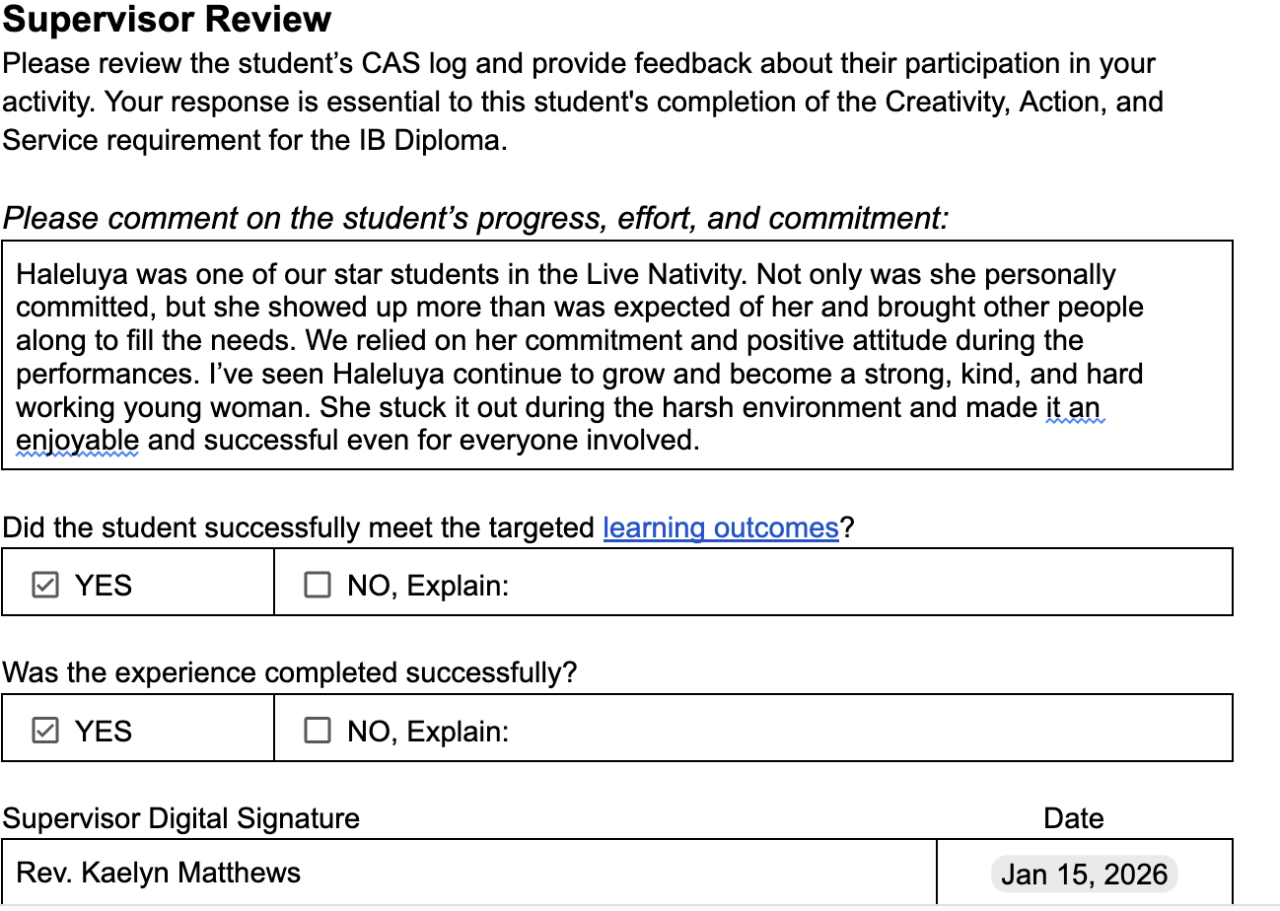Click inside the supervisor comment text box
This screenshot has width=1280, height=911.
tap(617, 355)
